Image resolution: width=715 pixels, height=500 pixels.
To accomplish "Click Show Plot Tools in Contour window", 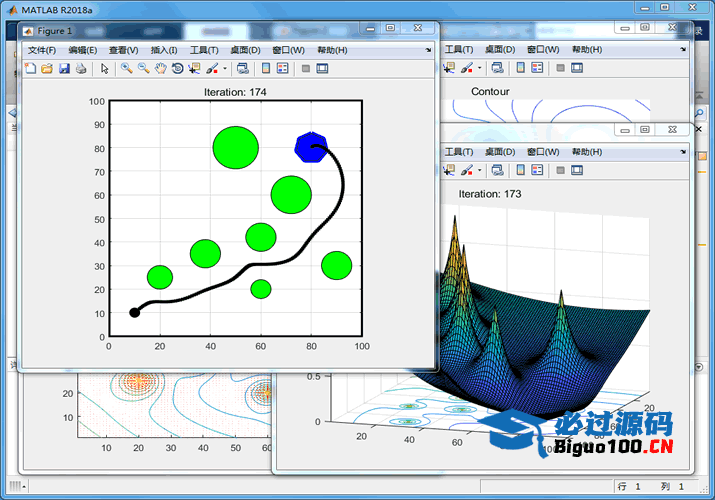I will [577, 68].
